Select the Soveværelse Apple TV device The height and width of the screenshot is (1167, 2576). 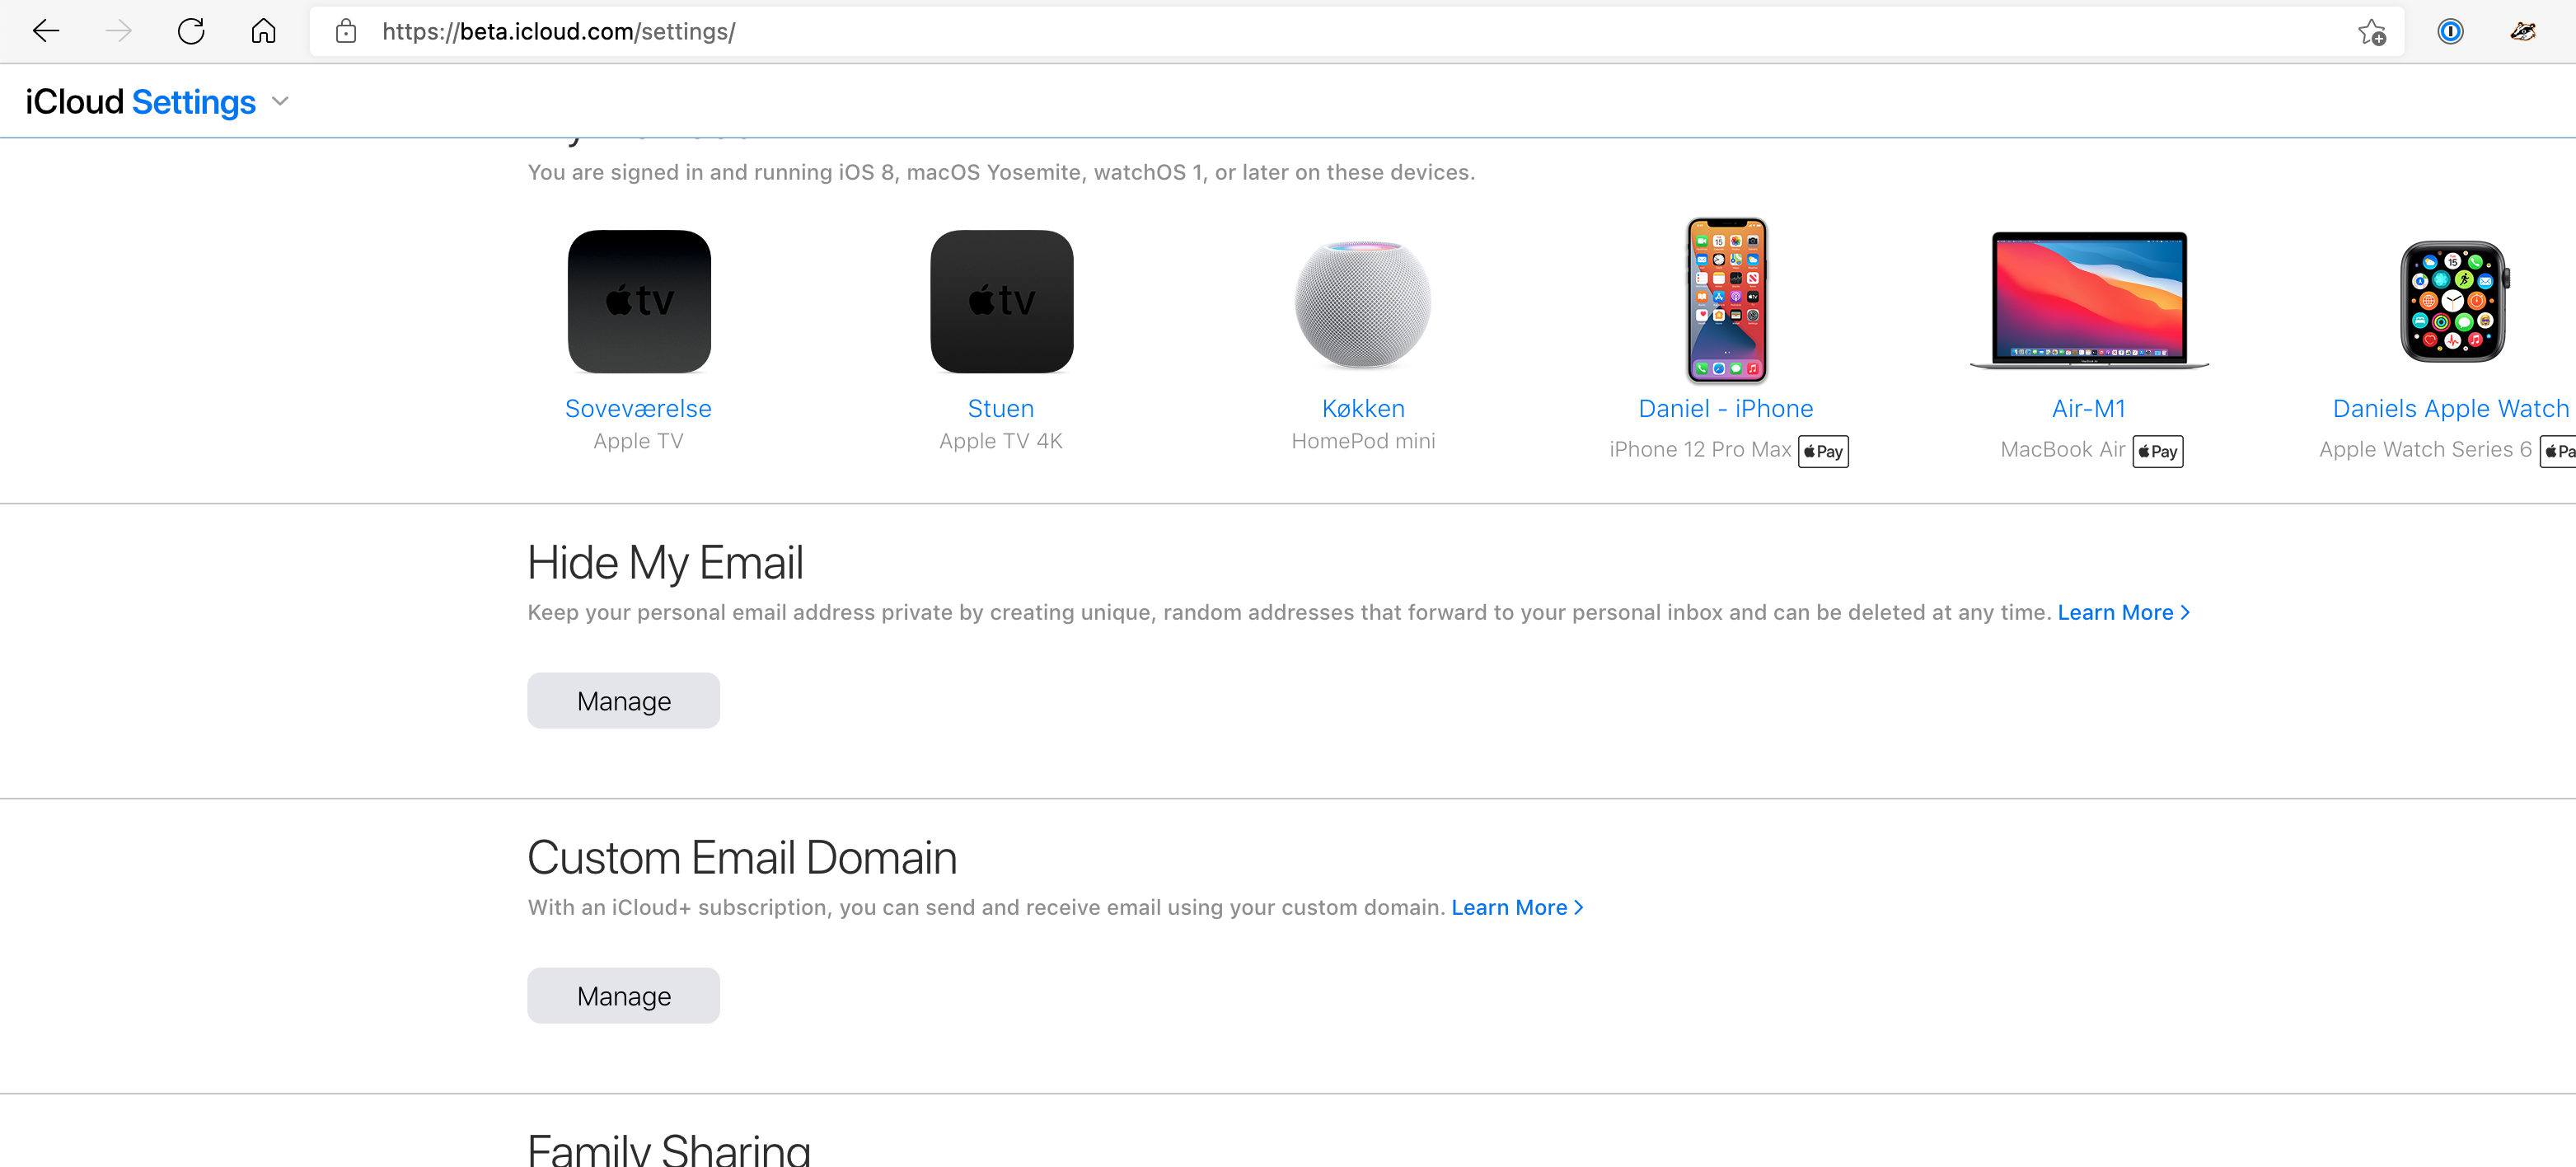638,340
